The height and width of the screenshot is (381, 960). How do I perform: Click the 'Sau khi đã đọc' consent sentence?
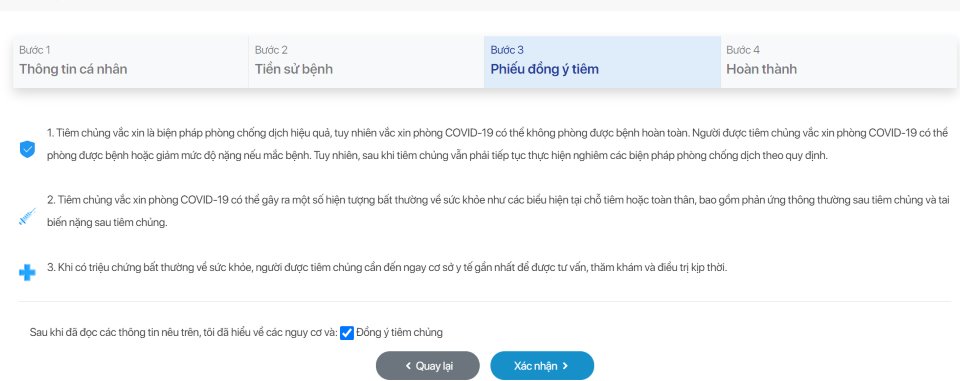click(184, 333)
